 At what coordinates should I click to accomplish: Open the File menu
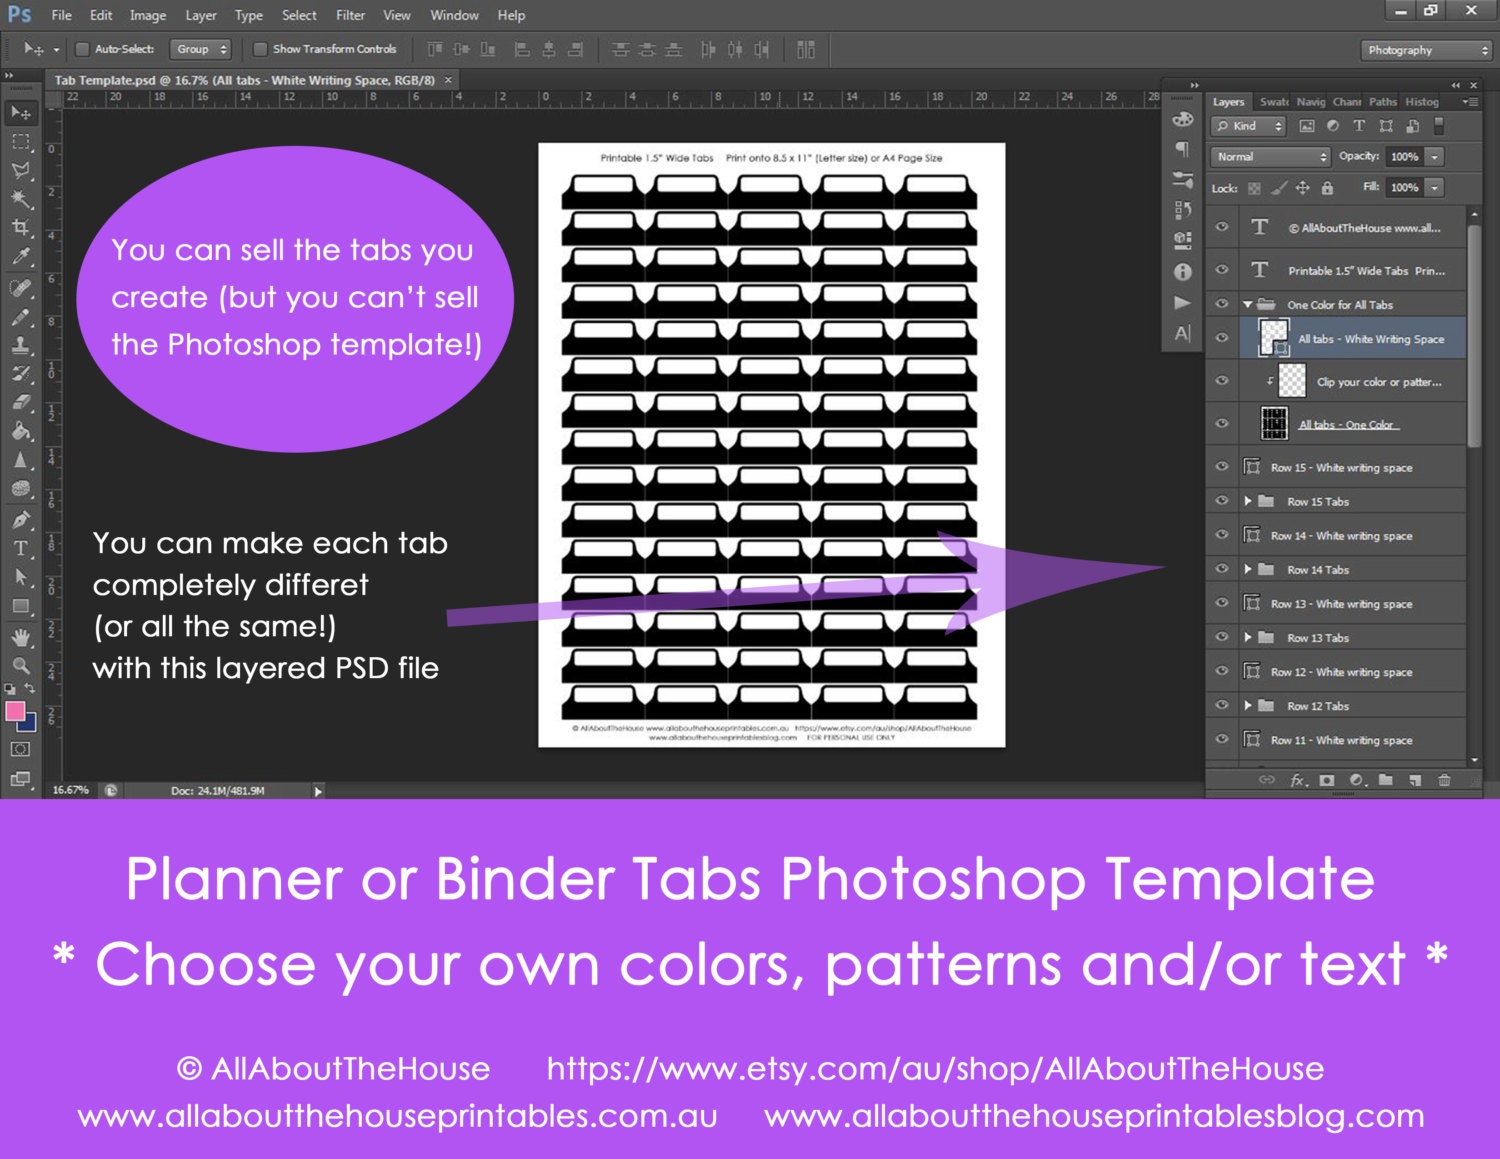click(62, 15)
